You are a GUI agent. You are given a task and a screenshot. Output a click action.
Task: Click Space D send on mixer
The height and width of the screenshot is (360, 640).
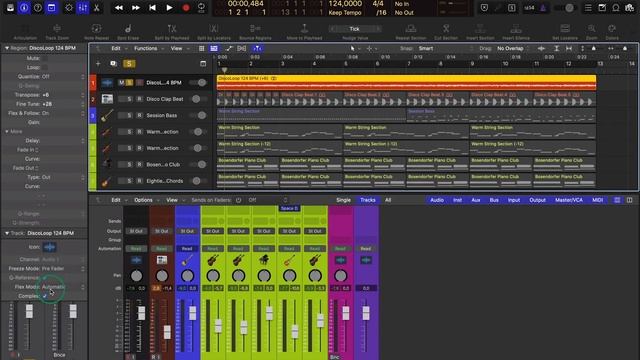coord(289,208)
